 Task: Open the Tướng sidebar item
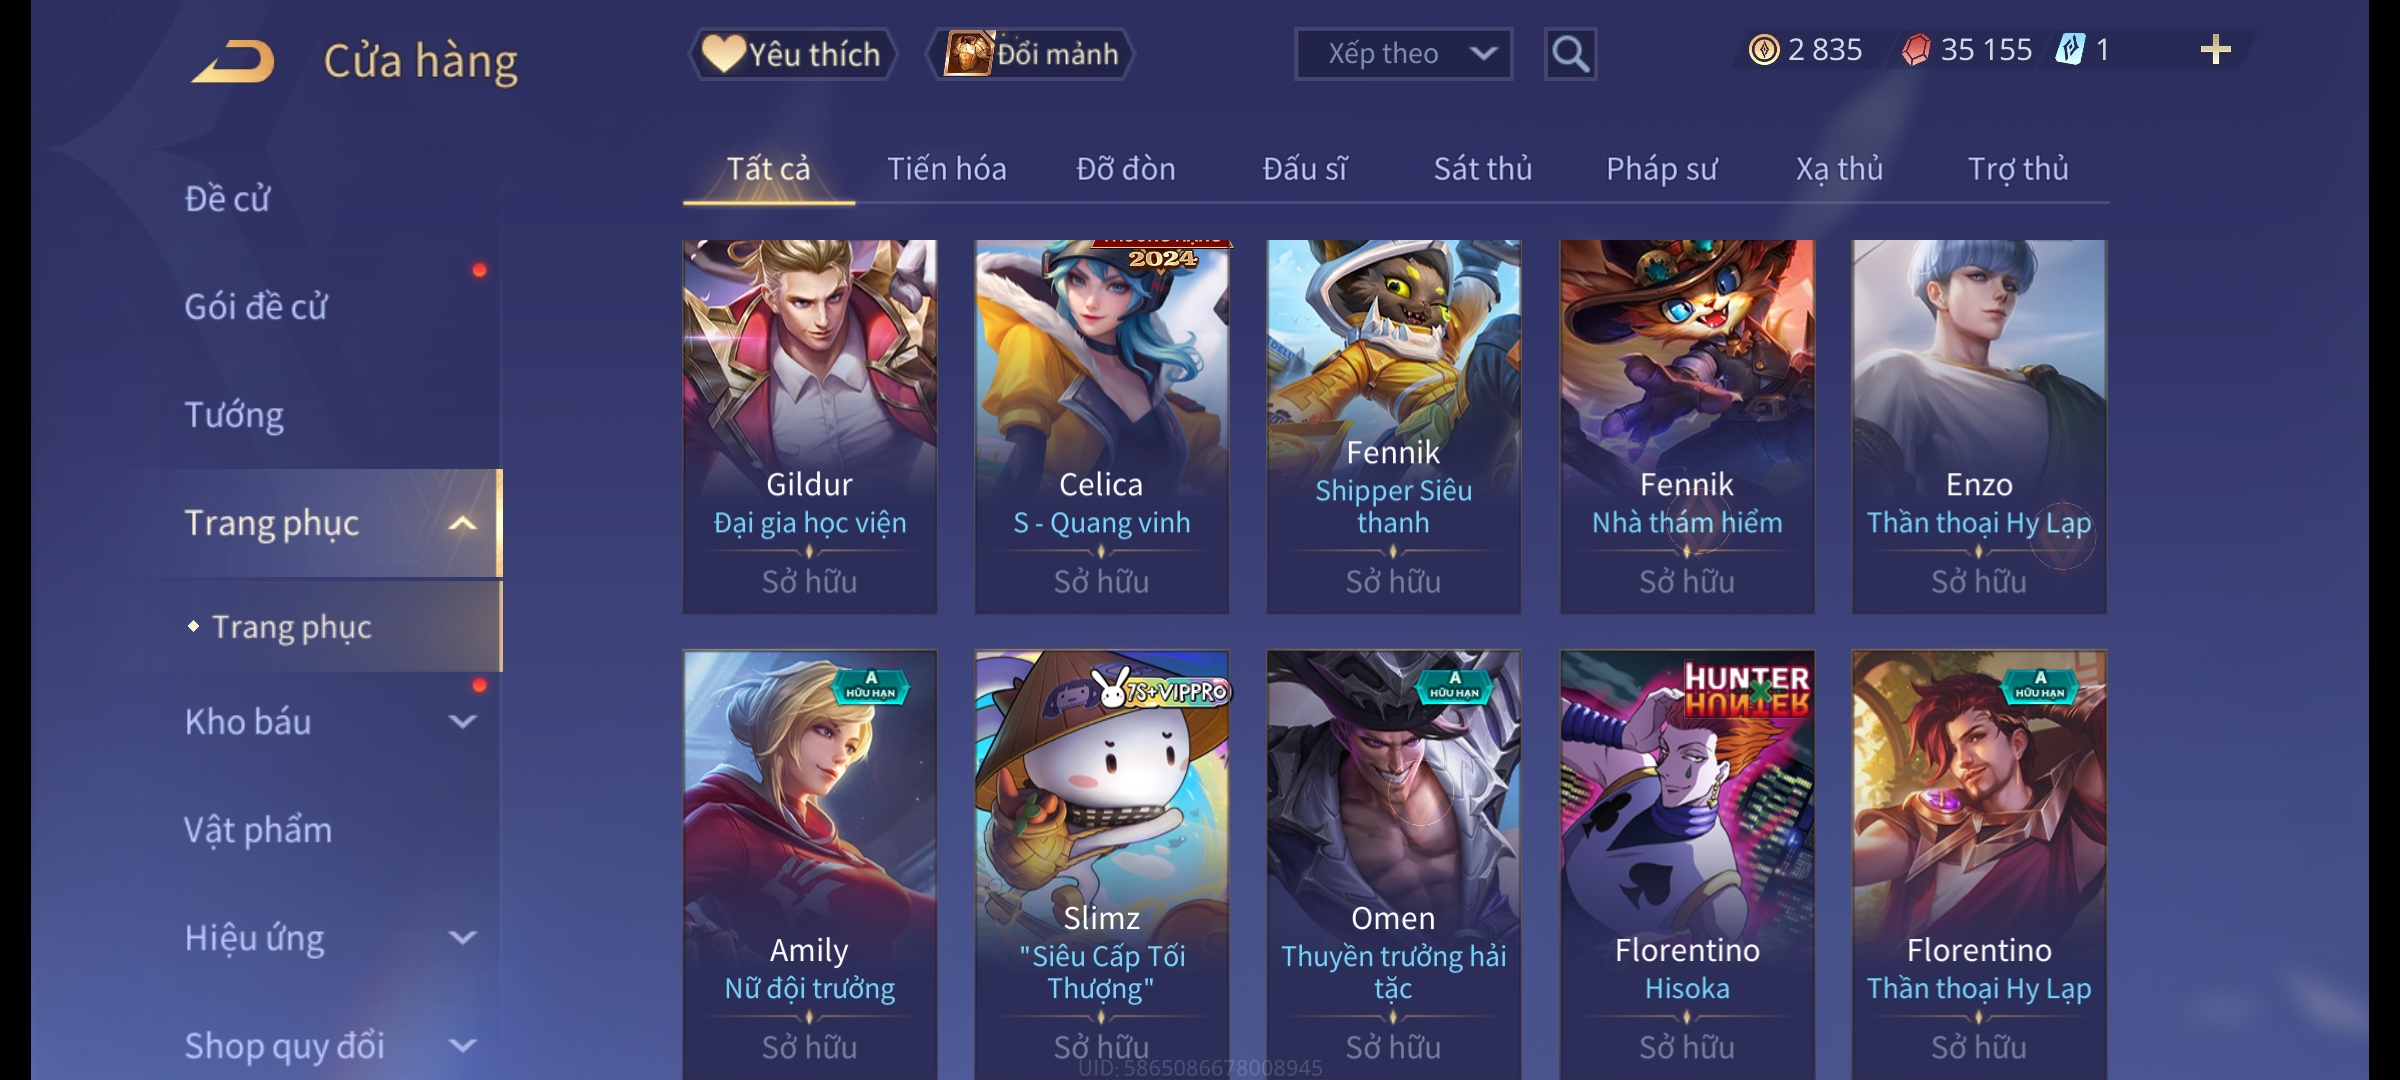click(234, 415)
